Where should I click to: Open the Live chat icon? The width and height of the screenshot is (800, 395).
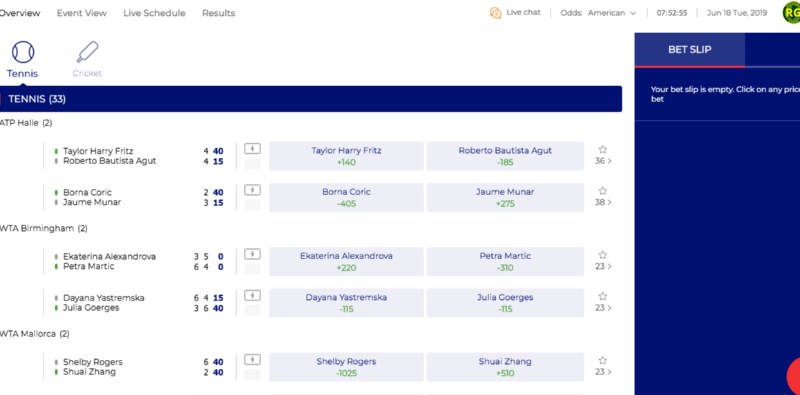[x=495, y=13]
